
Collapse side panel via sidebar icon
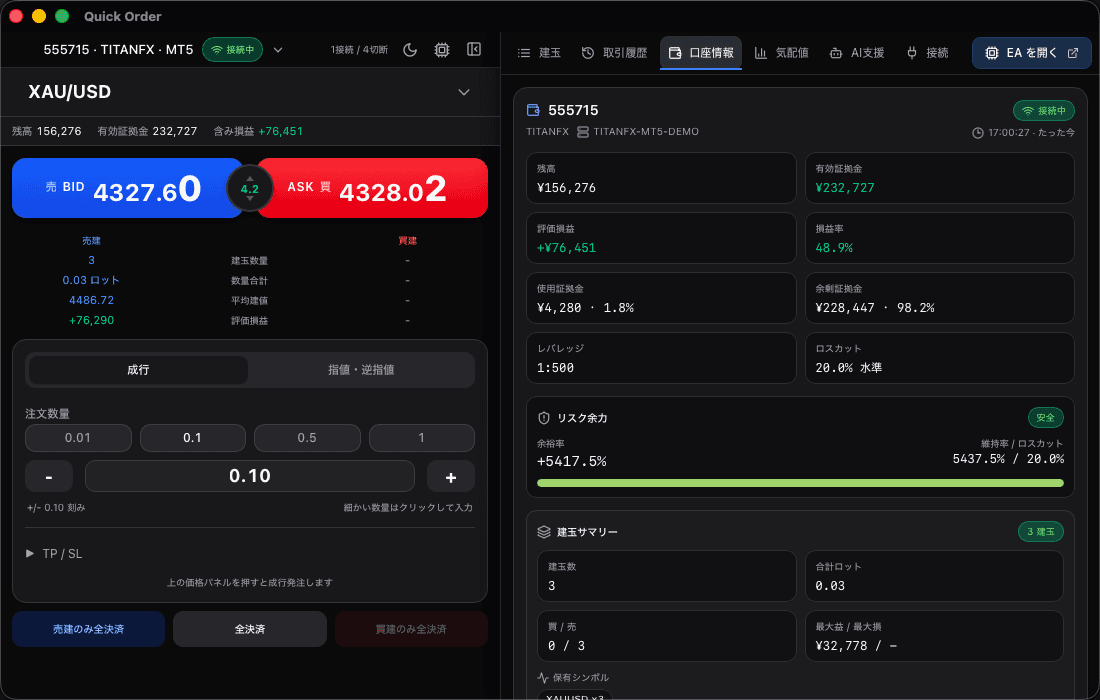pyautogui.click(x=474, y=49)
